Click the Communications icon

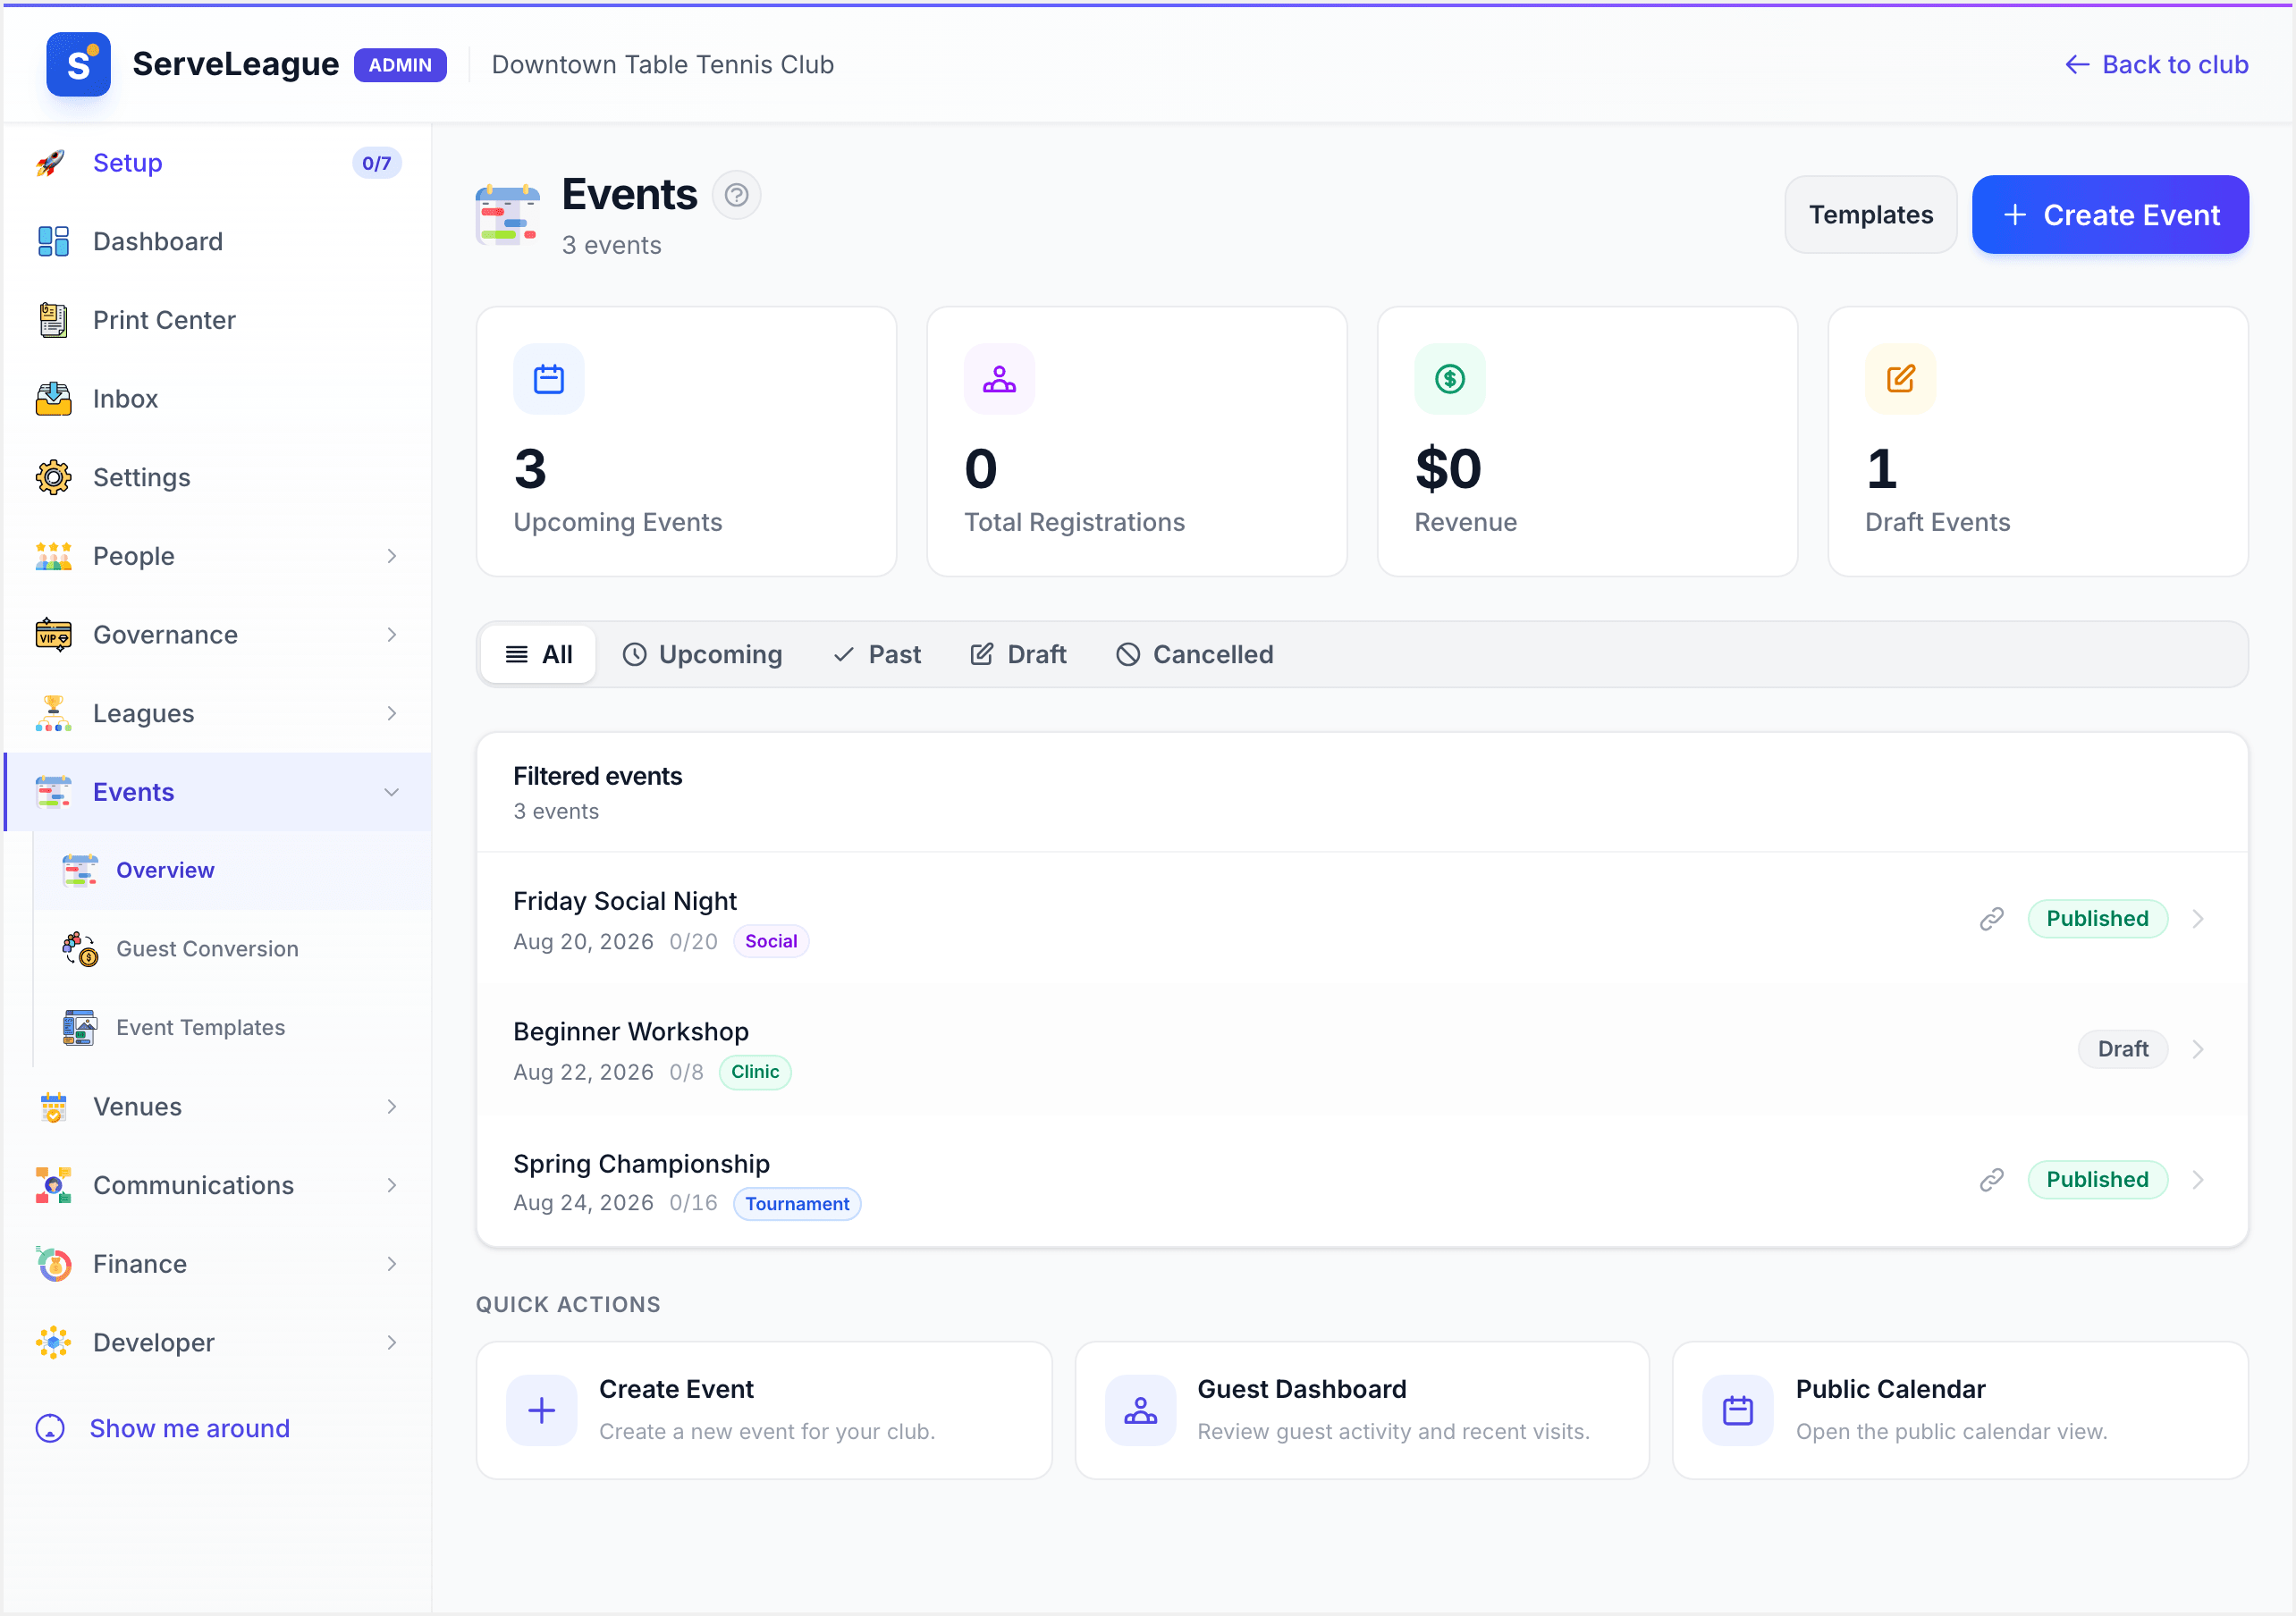tap(53, 1185)
